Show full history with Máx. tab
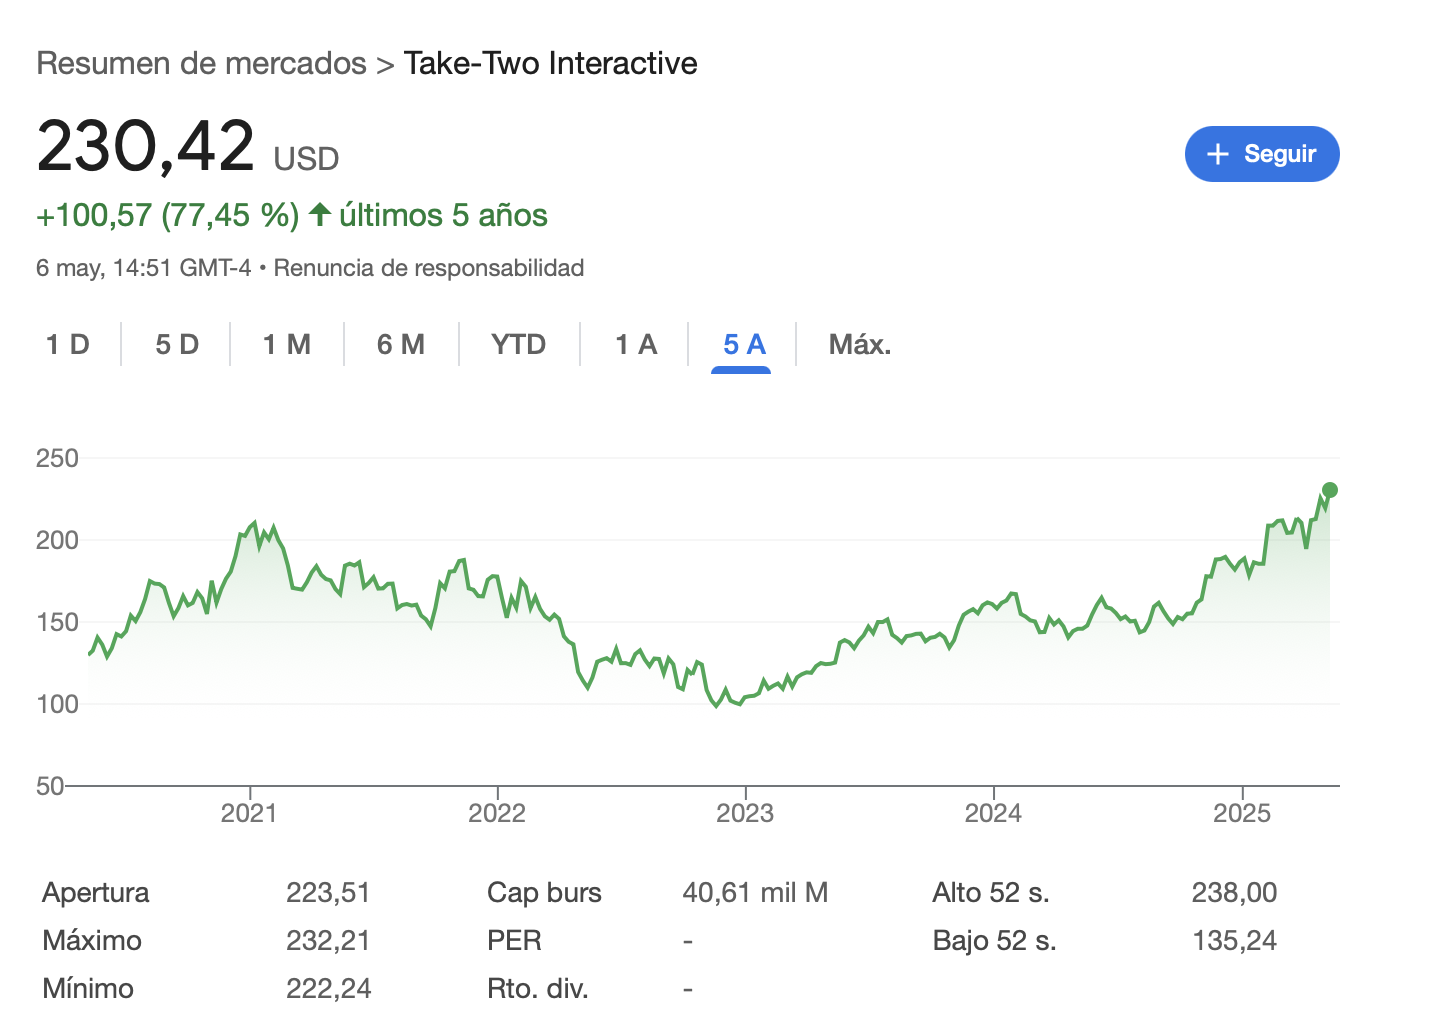This screenshot has height=1016, width=1434. point(860,345)
